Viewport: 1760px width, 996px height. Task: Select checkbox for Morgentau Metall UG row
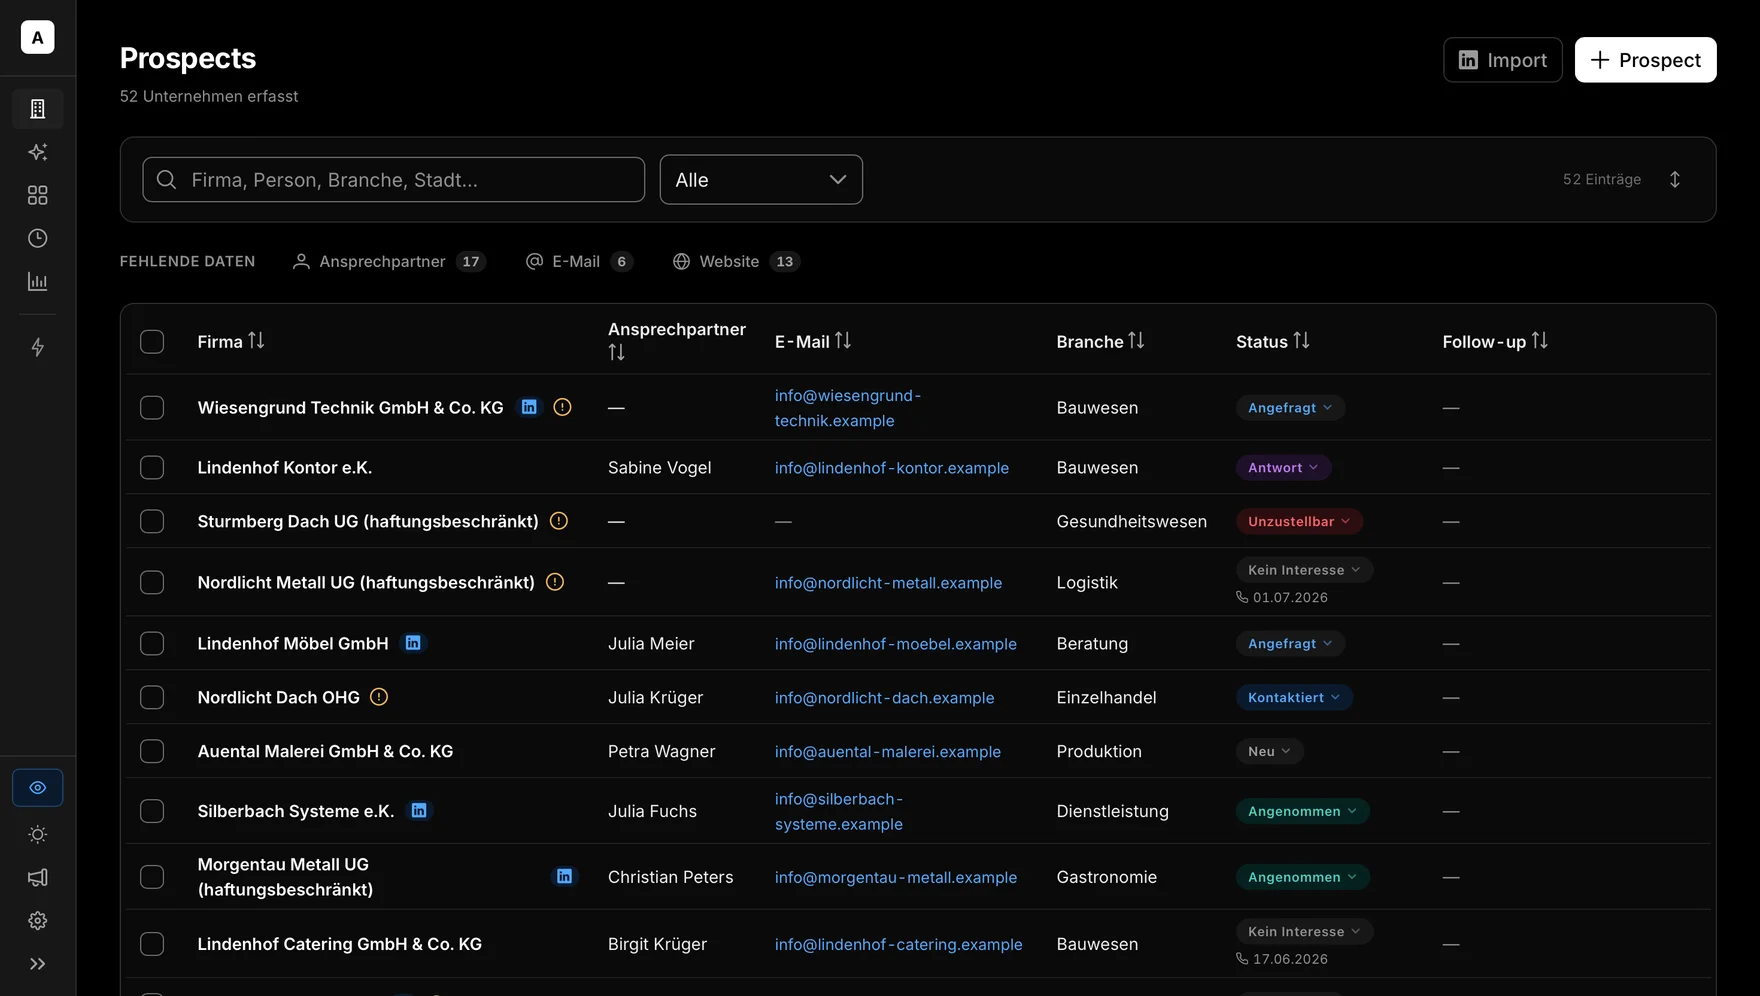pyautogui.click(x=152, y=876)
